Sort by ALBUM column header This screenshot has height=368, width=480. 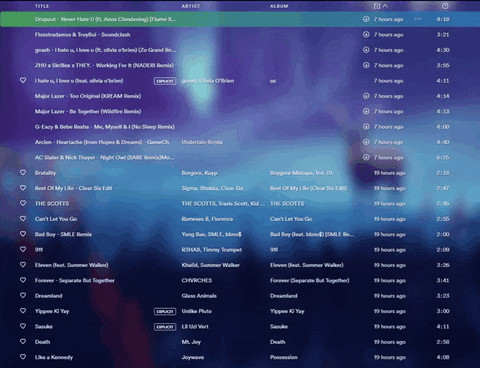tap(279, 6)
